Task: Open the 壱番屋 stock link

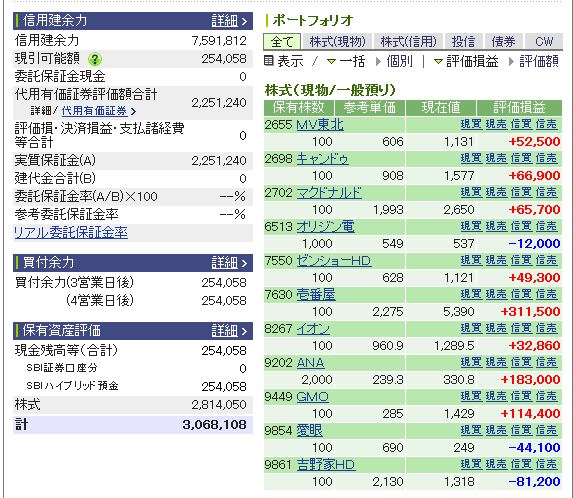Action: pos(316,295)
